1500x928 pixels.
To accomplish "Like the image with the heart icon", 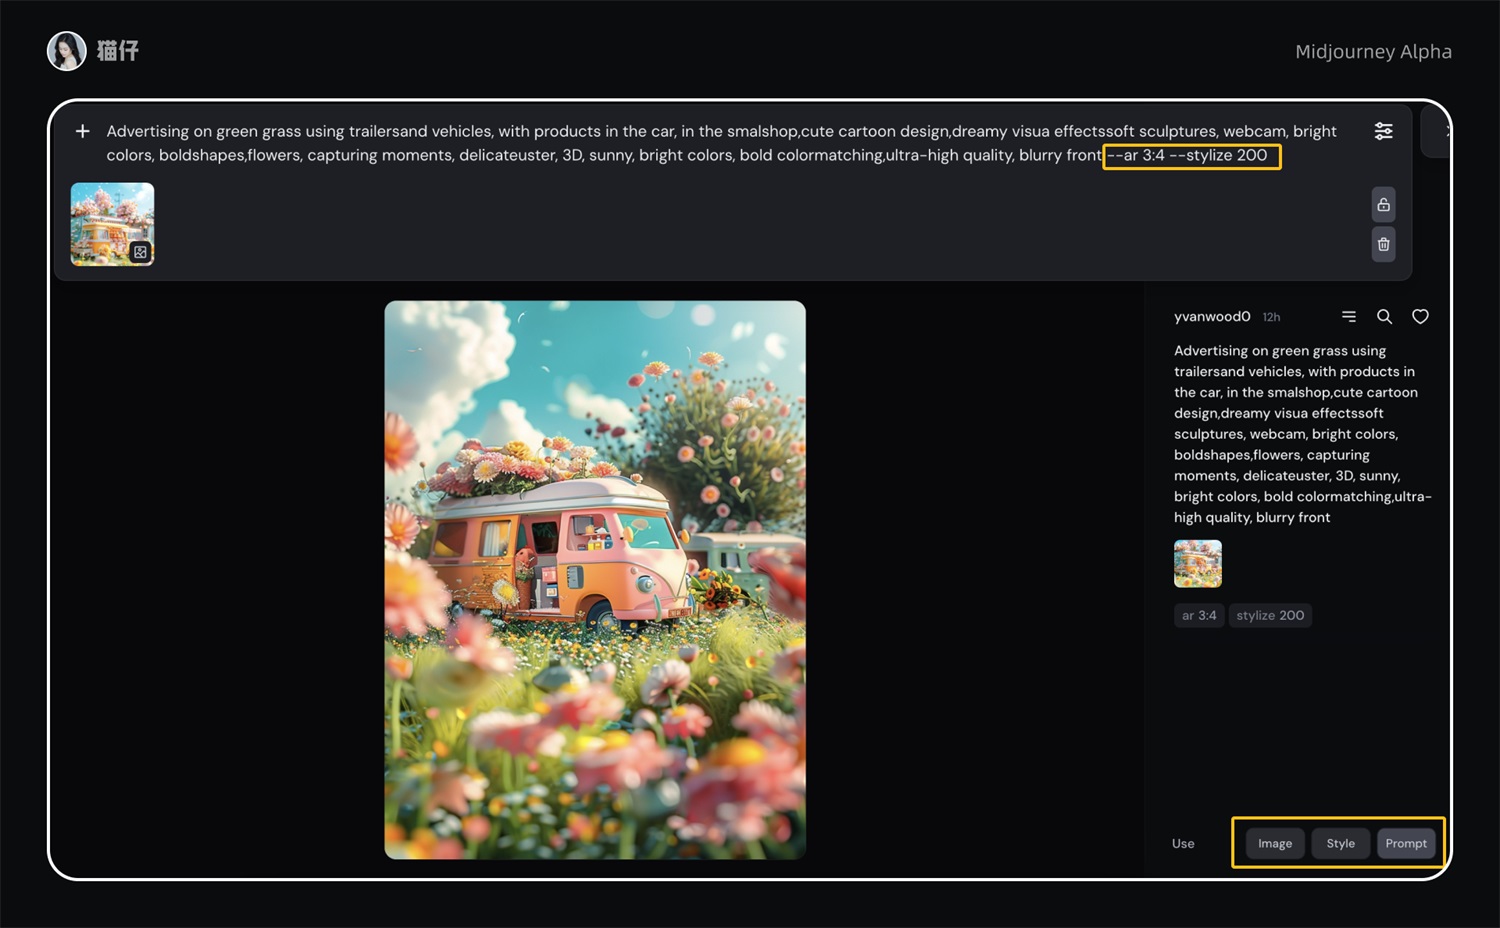I will [1420, 317].
